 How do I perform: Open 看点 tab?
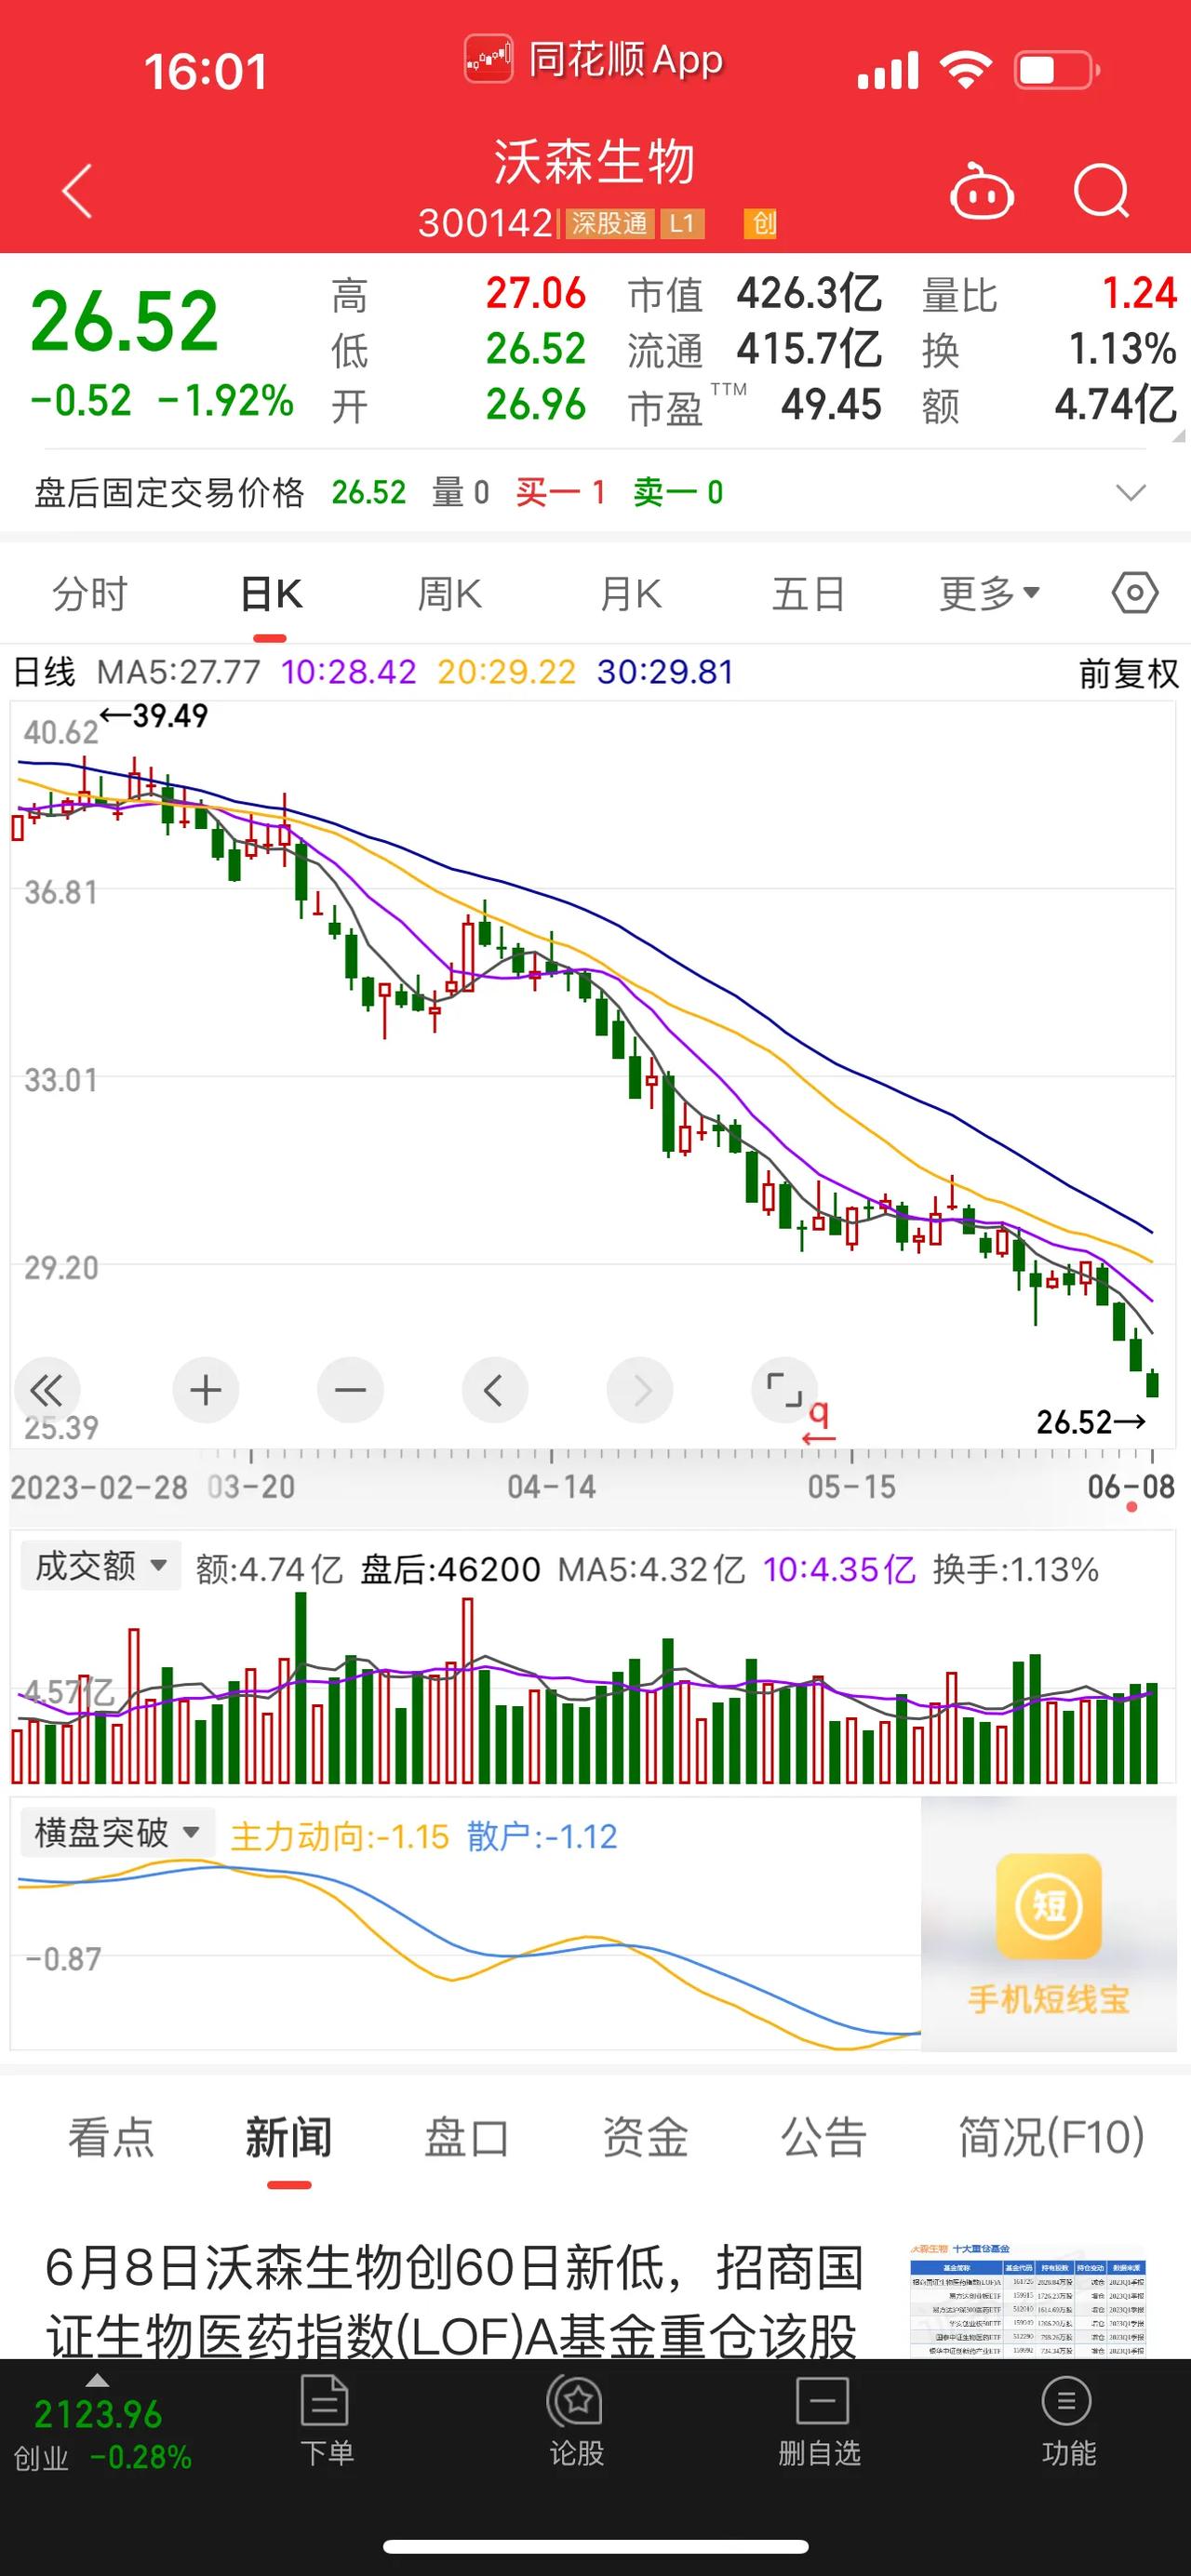(111, 2137)
